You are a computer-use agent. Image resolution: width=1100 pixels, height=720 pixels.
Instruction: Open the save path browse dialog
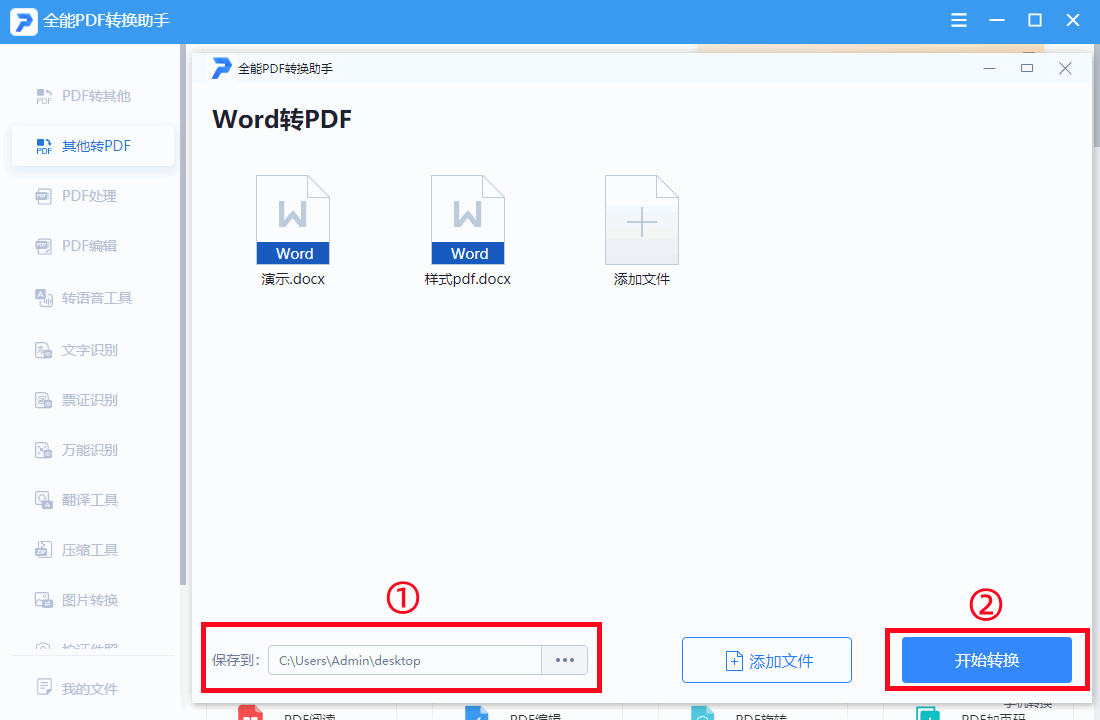(564, 659)
